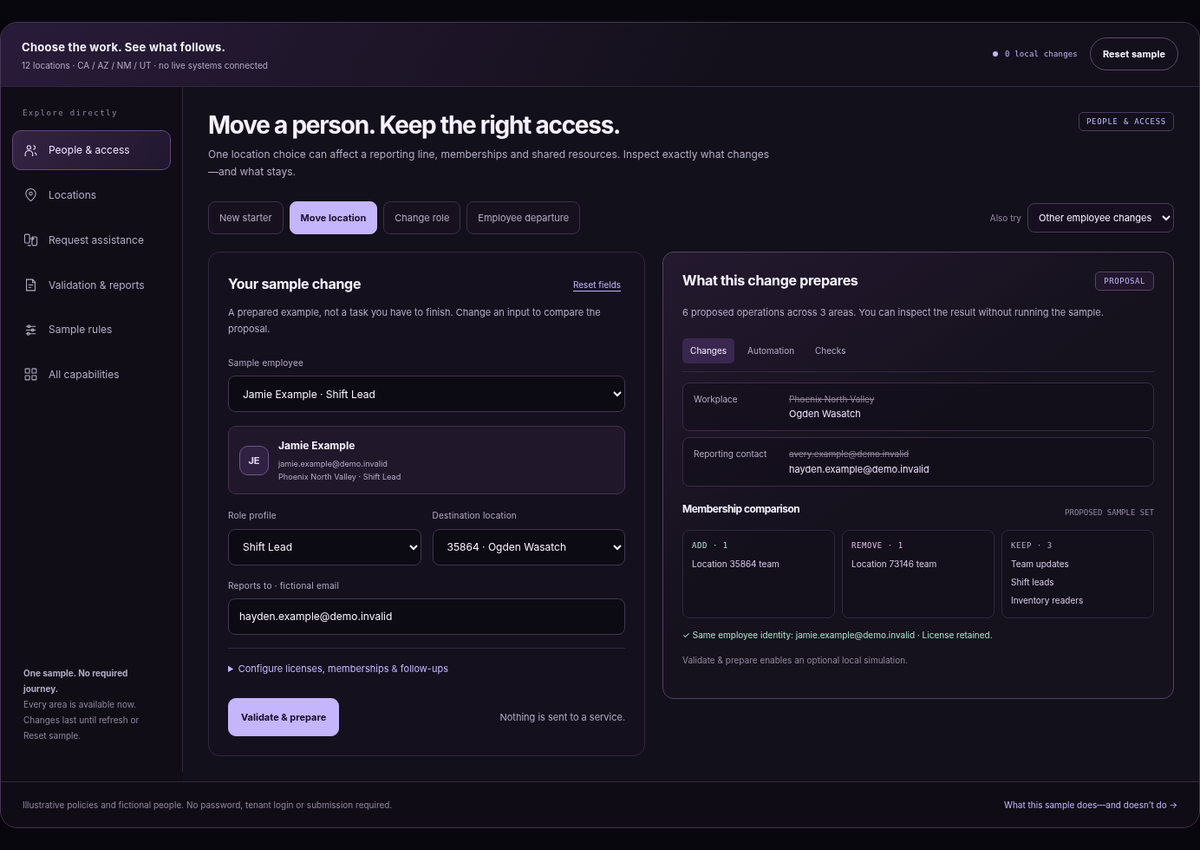Open Request assistance in sidebar
The width and height of the screenshot is (1200, 850).
(91, 240)
